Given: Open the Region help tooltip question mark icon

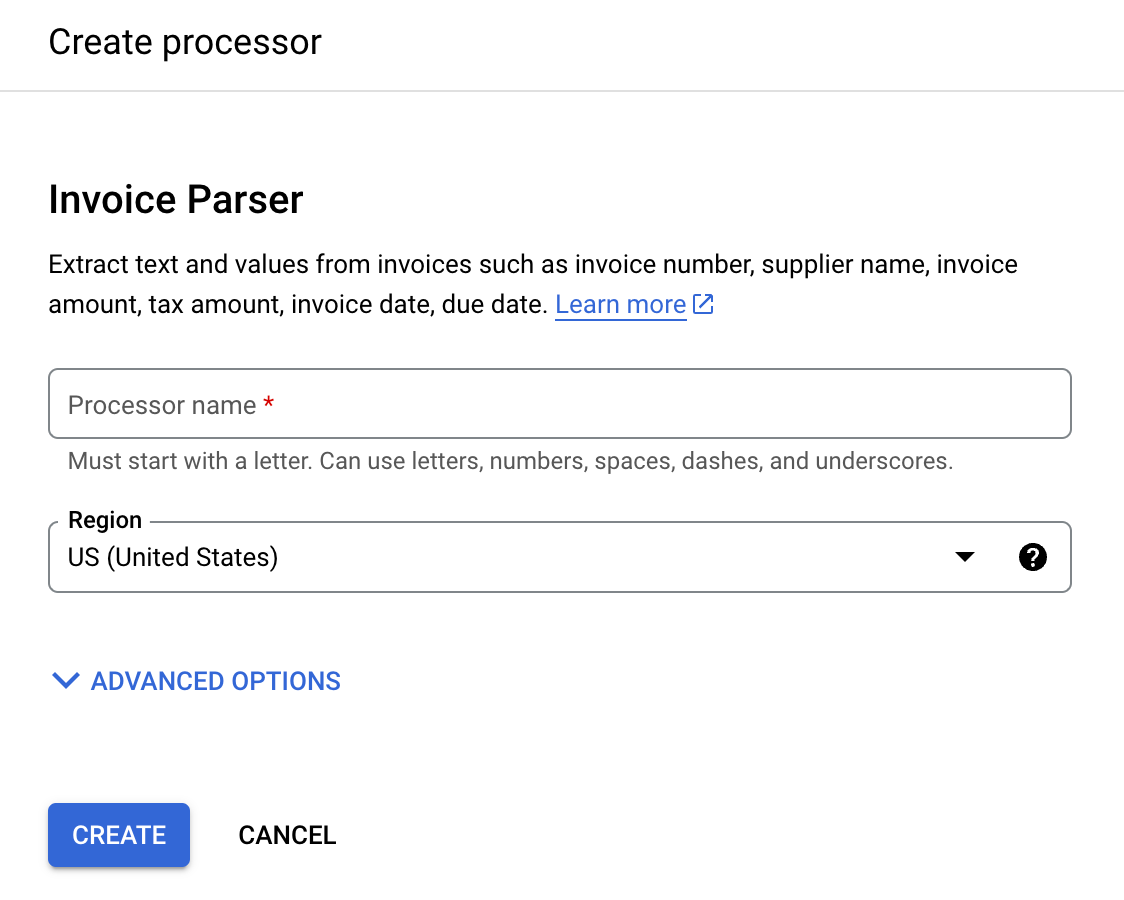Looking at the screenshot, I should (1033, 557).
